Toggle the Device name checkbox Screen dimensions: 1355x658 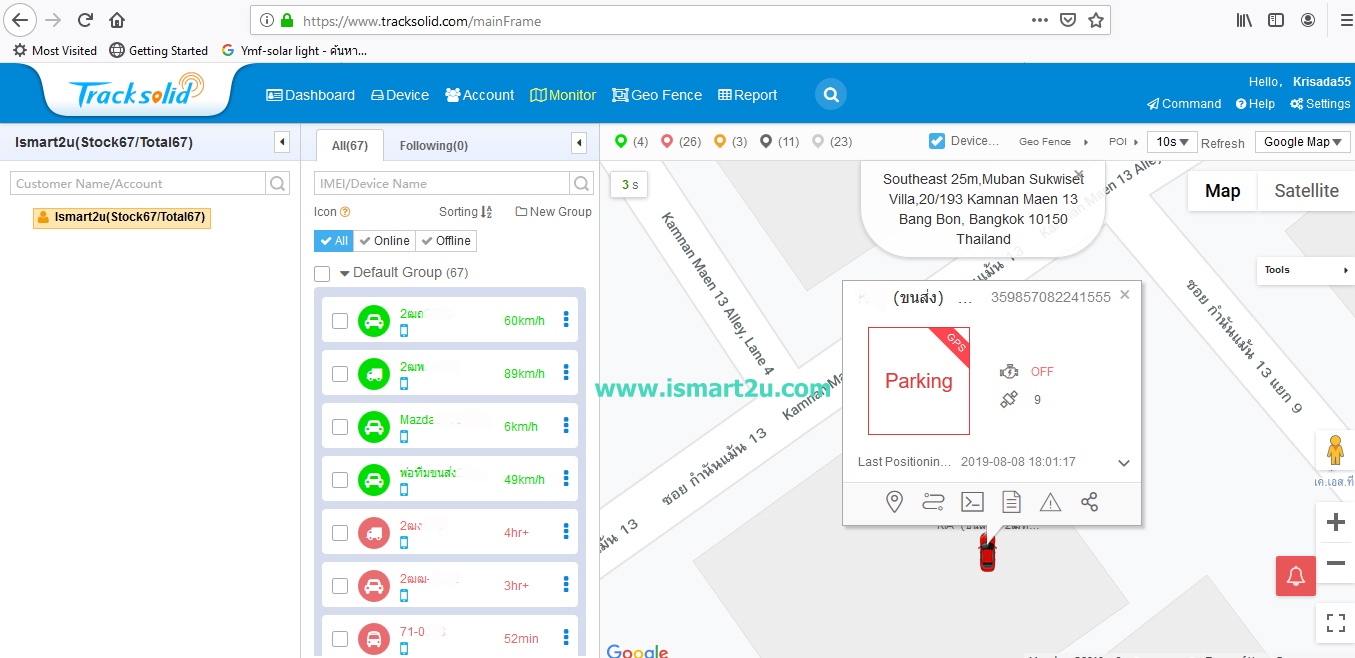(x=936, y=141)
